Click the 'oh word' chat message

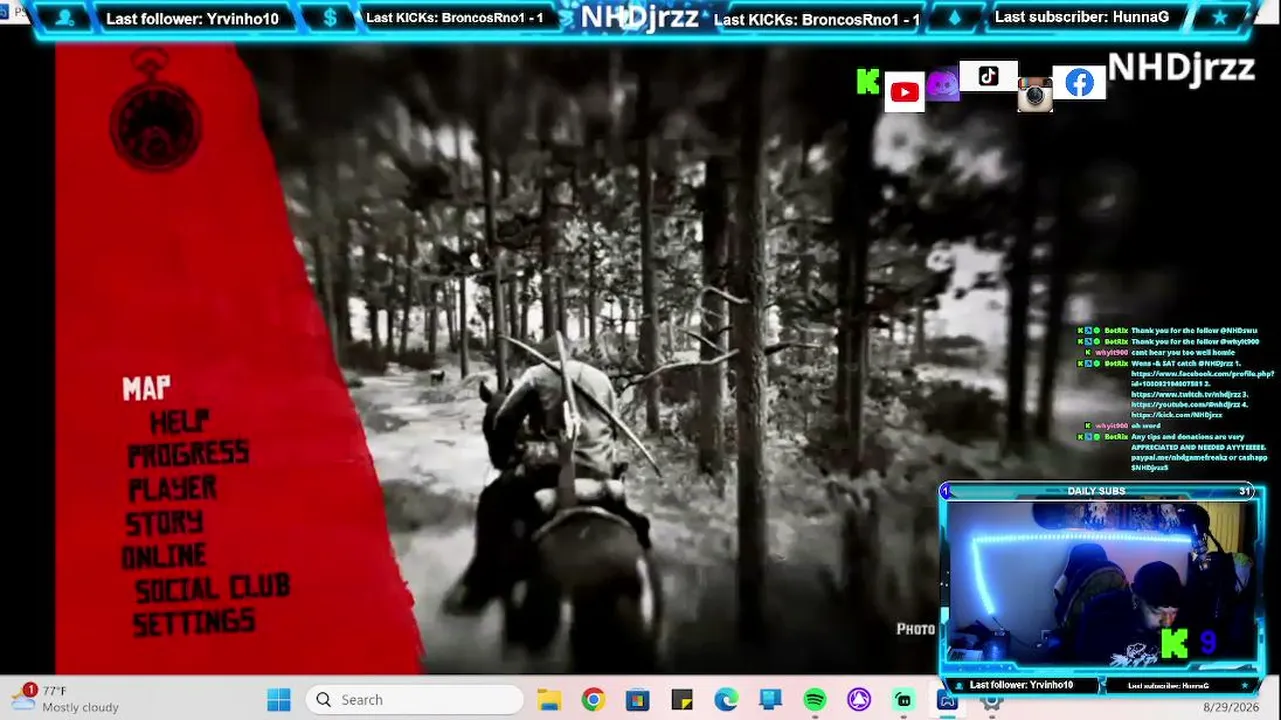coord(1146,426)
